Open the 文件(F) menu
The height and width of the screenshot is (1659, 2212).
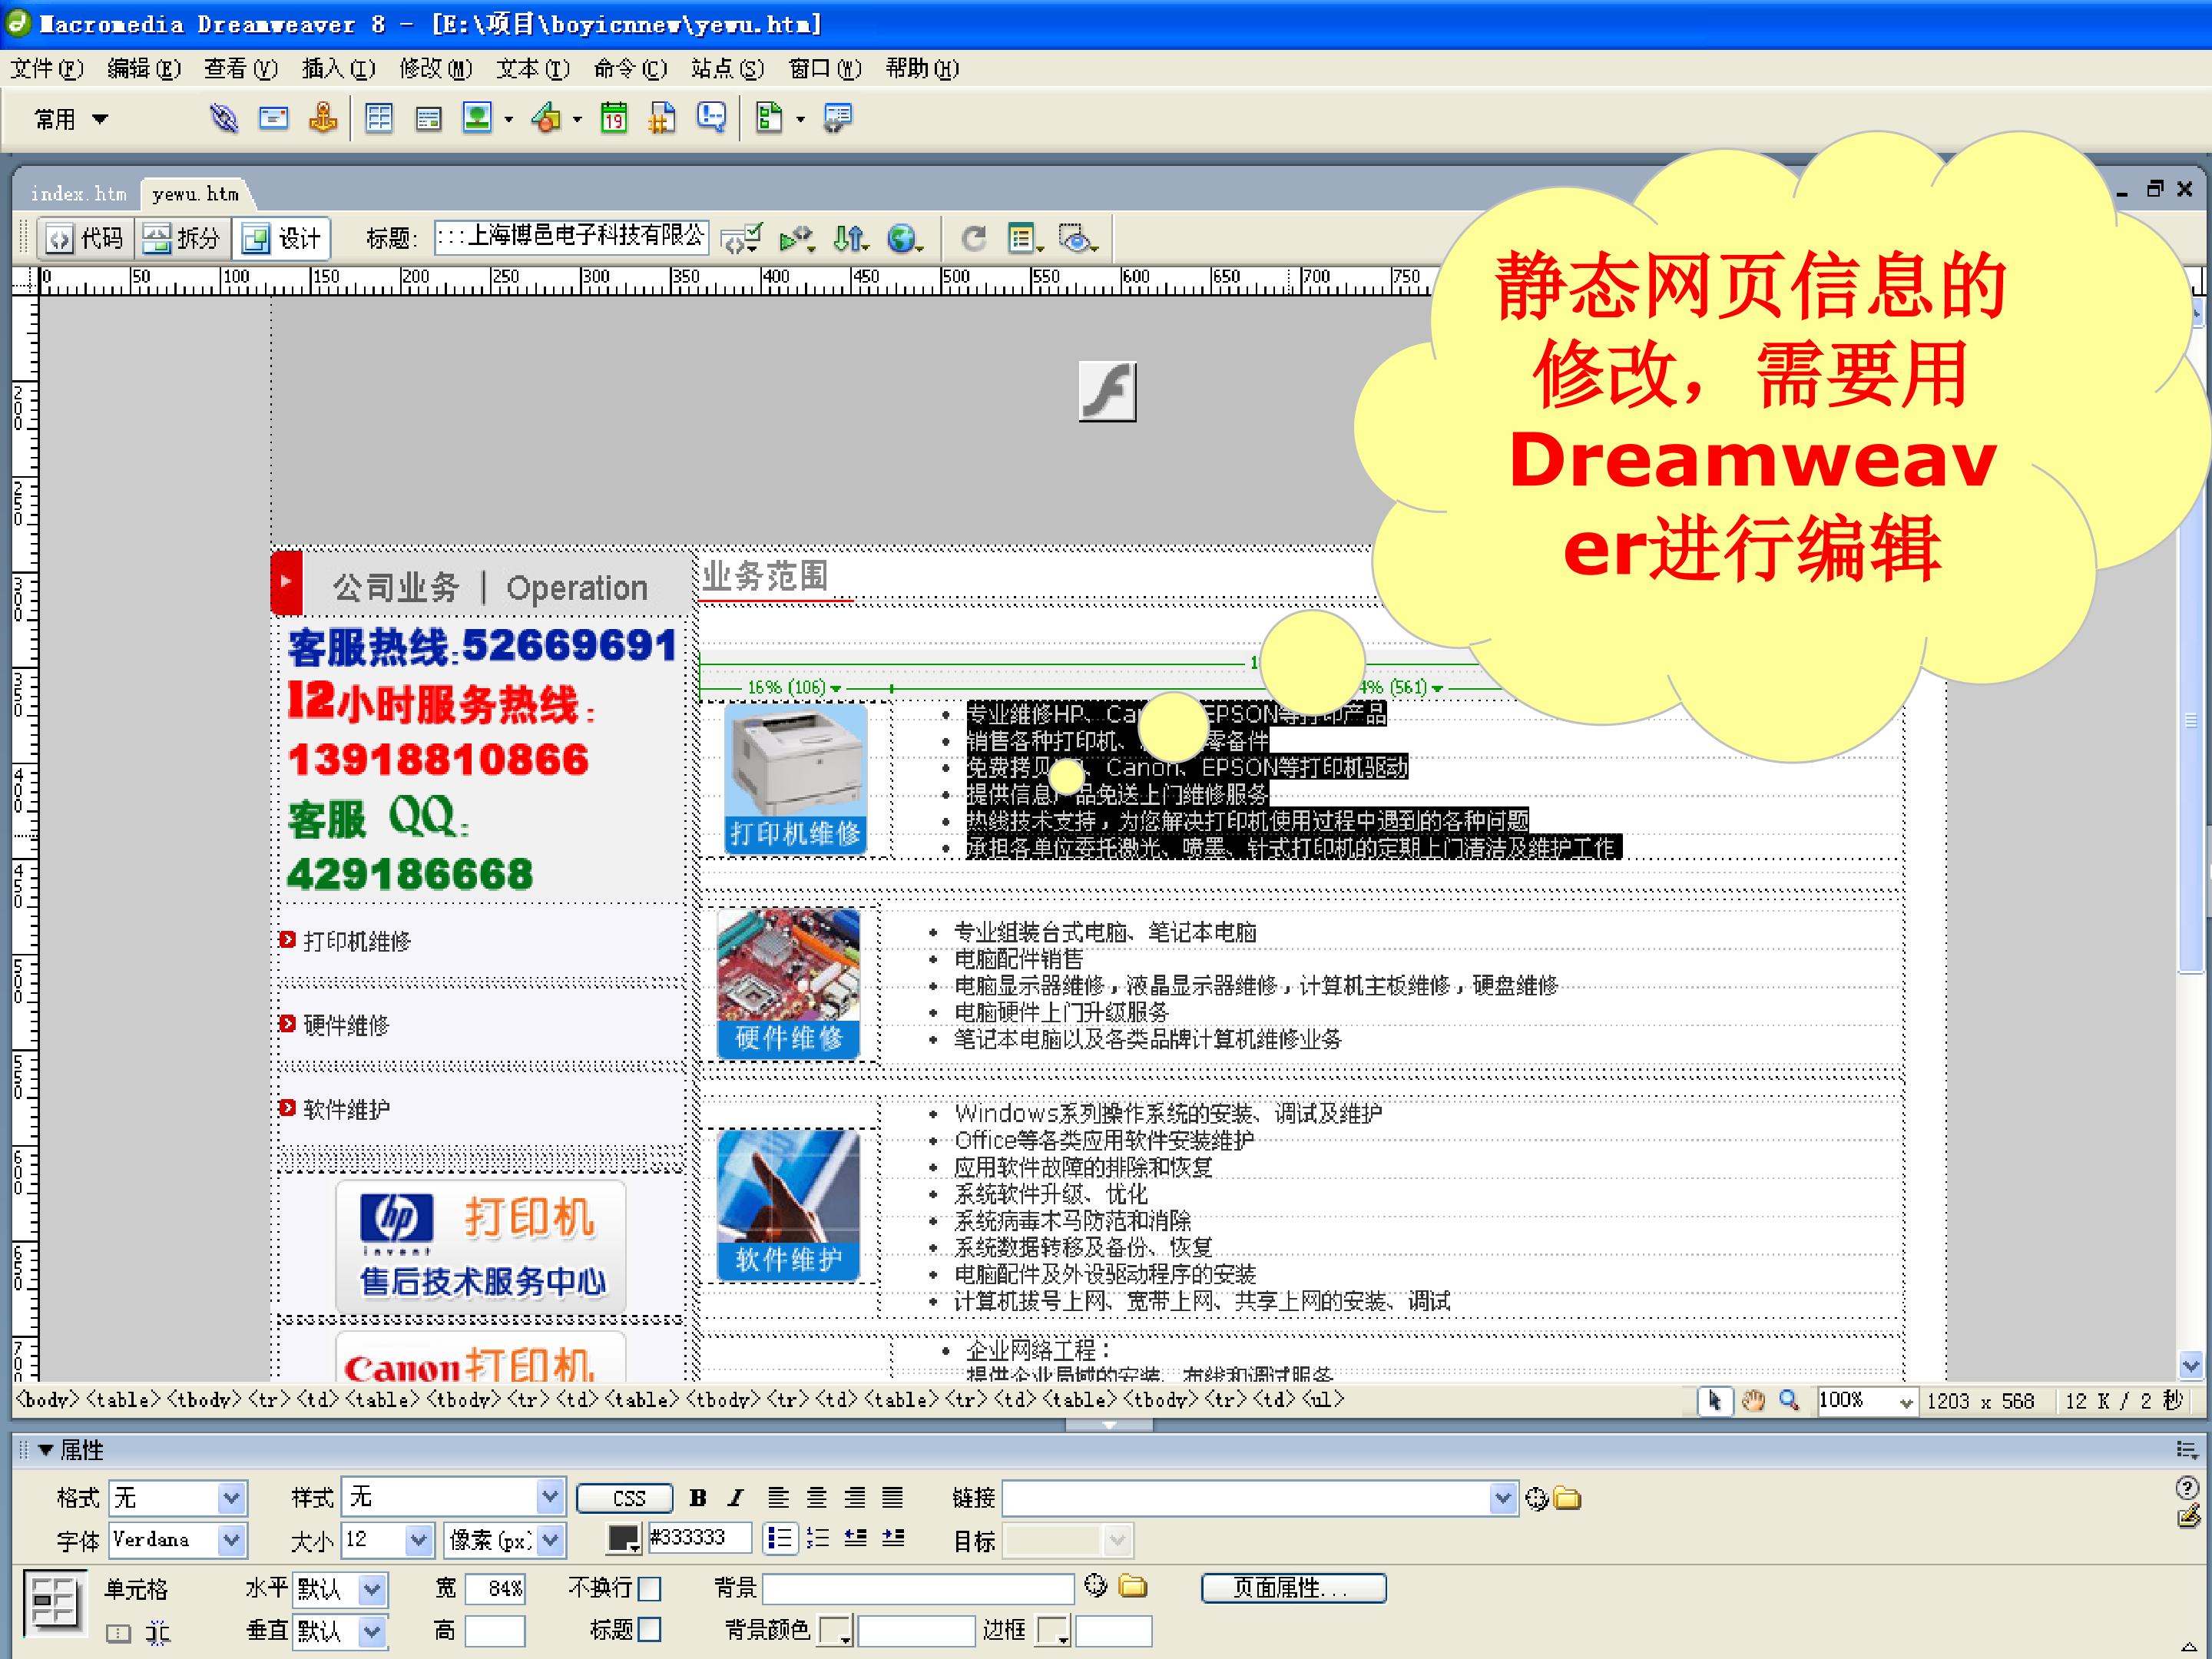[46, 69]
